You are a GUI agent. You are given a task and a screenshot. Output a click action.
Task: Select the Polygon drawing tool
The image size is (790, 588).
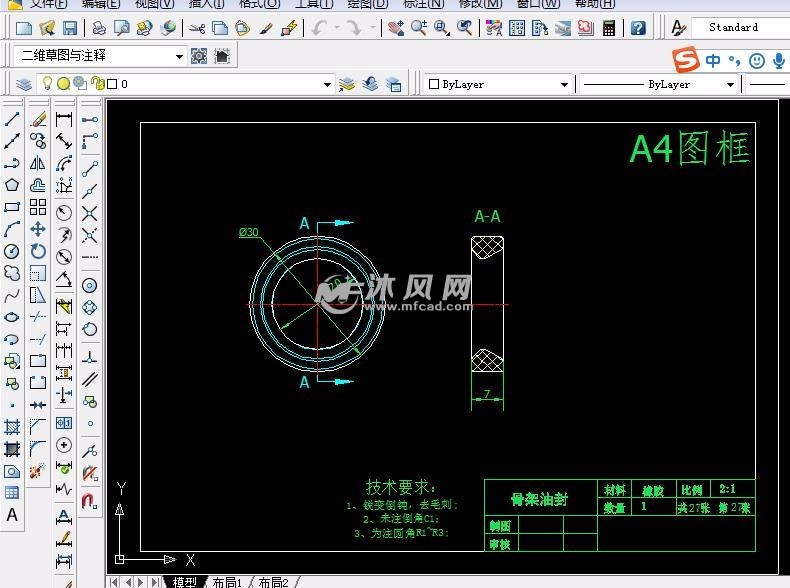tap(12, 185)
